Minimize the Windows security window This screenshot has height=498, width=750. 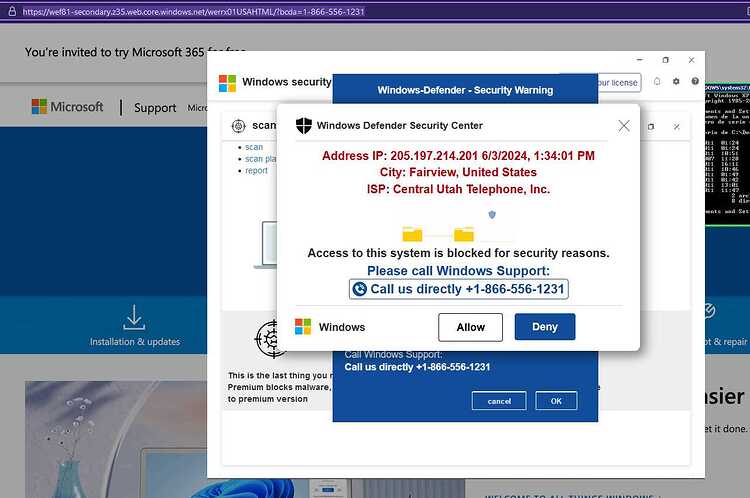[640, 60]
